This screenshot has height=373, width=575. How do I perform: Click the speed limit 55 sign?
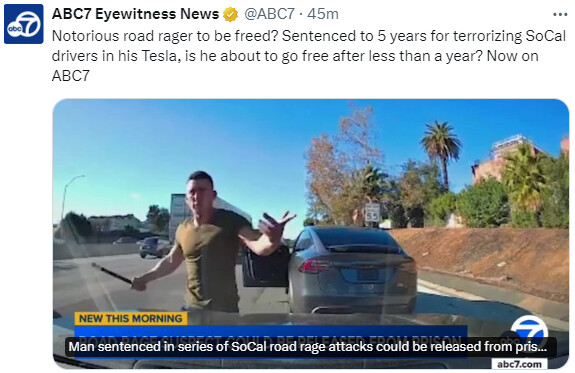coord(372,213)
